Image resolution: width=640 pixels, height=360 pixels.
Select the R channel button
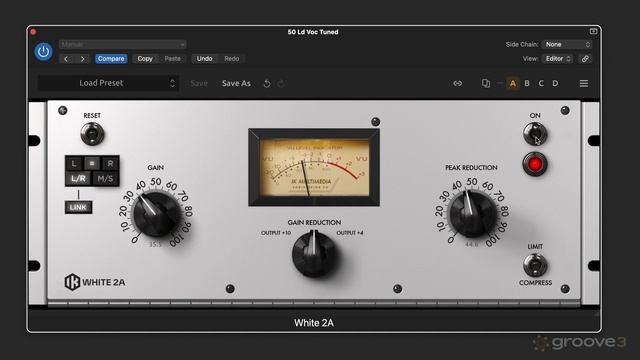point(110,164)
